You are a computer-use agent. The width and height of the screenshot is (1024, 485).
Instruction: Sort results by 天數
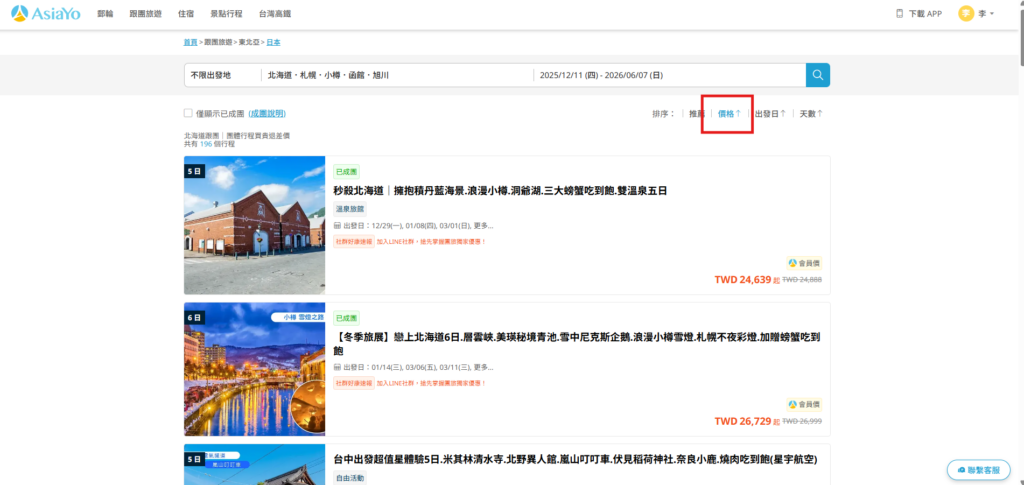[x=810, y=114]
